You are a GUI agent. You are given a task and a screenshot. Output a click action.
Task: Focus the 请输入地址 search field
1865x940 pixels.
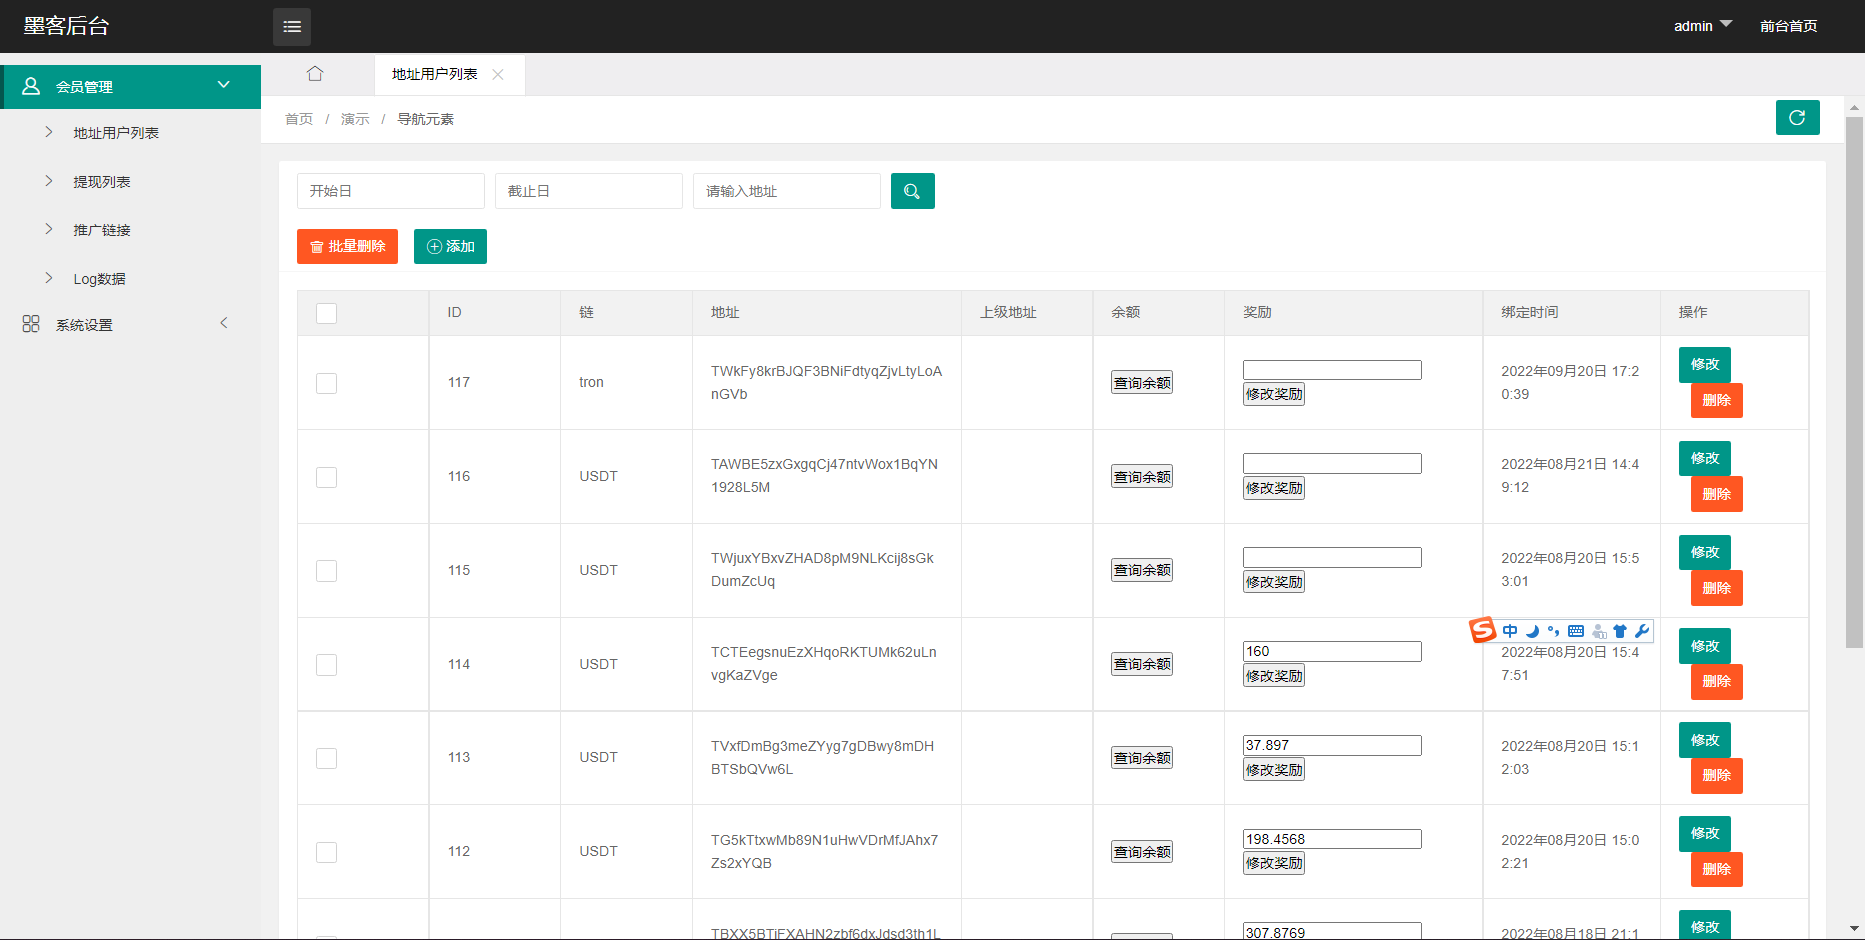coord(787,191)
